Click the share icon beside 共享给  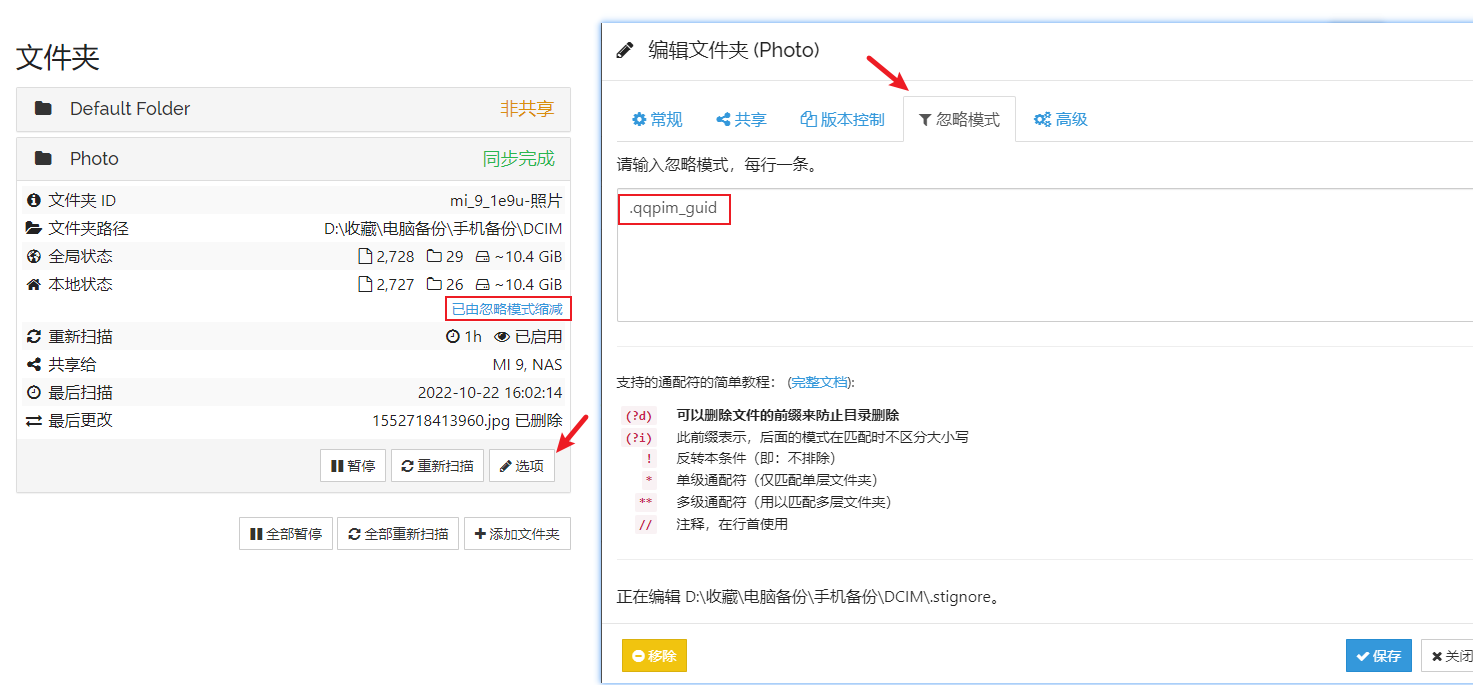[34, 365]
